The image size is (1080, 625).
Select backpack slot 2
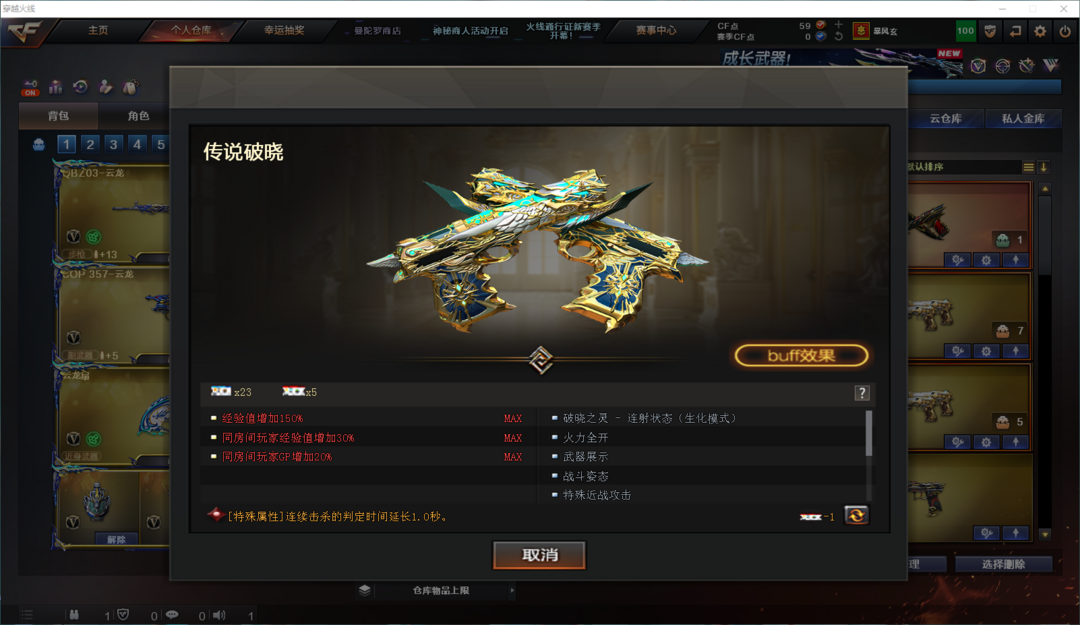[x=90, y=144]
